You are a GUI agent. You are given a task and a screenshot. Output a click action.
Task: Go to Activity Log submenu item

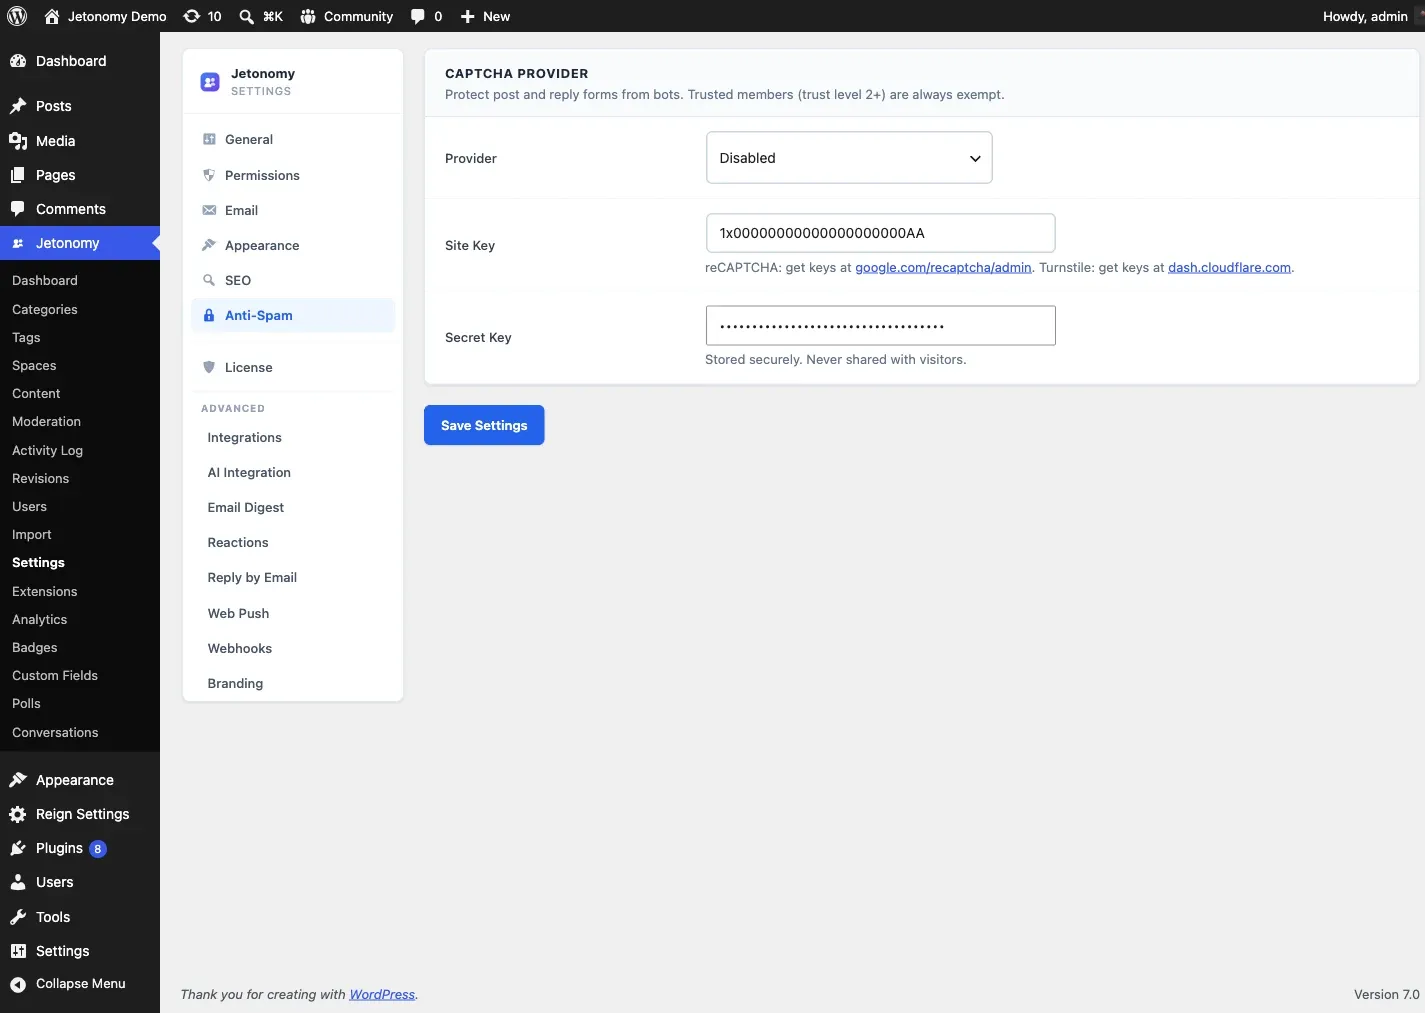pos(47,450)
